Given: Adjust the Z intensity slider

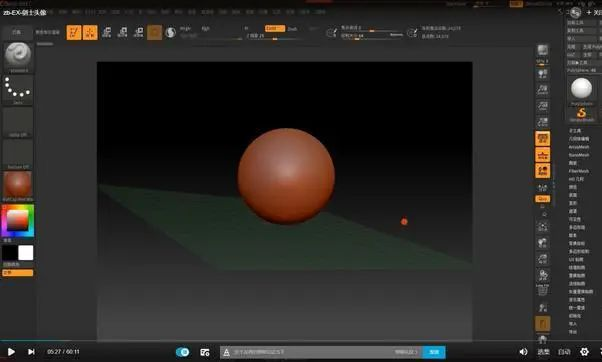Looking at the screenshot, I should (x=274, y=36).
